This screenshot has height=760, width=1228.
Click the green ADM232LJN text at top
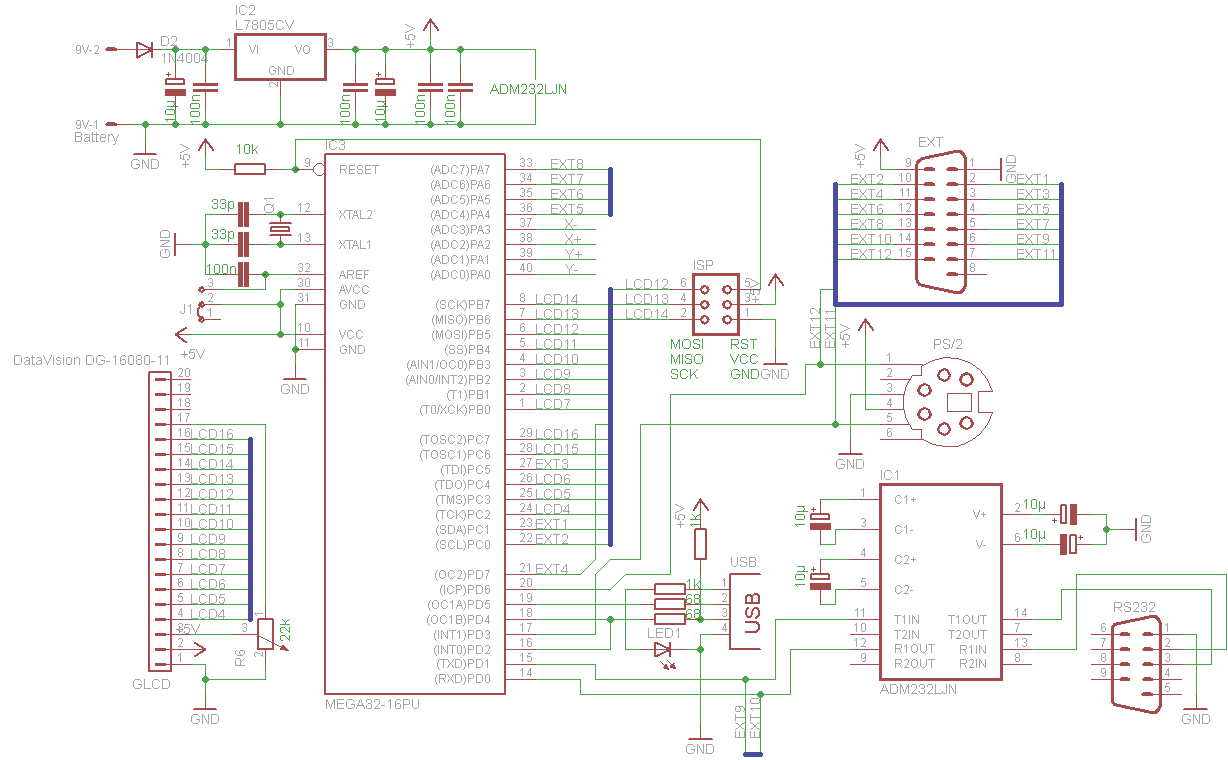pos(529,89)
